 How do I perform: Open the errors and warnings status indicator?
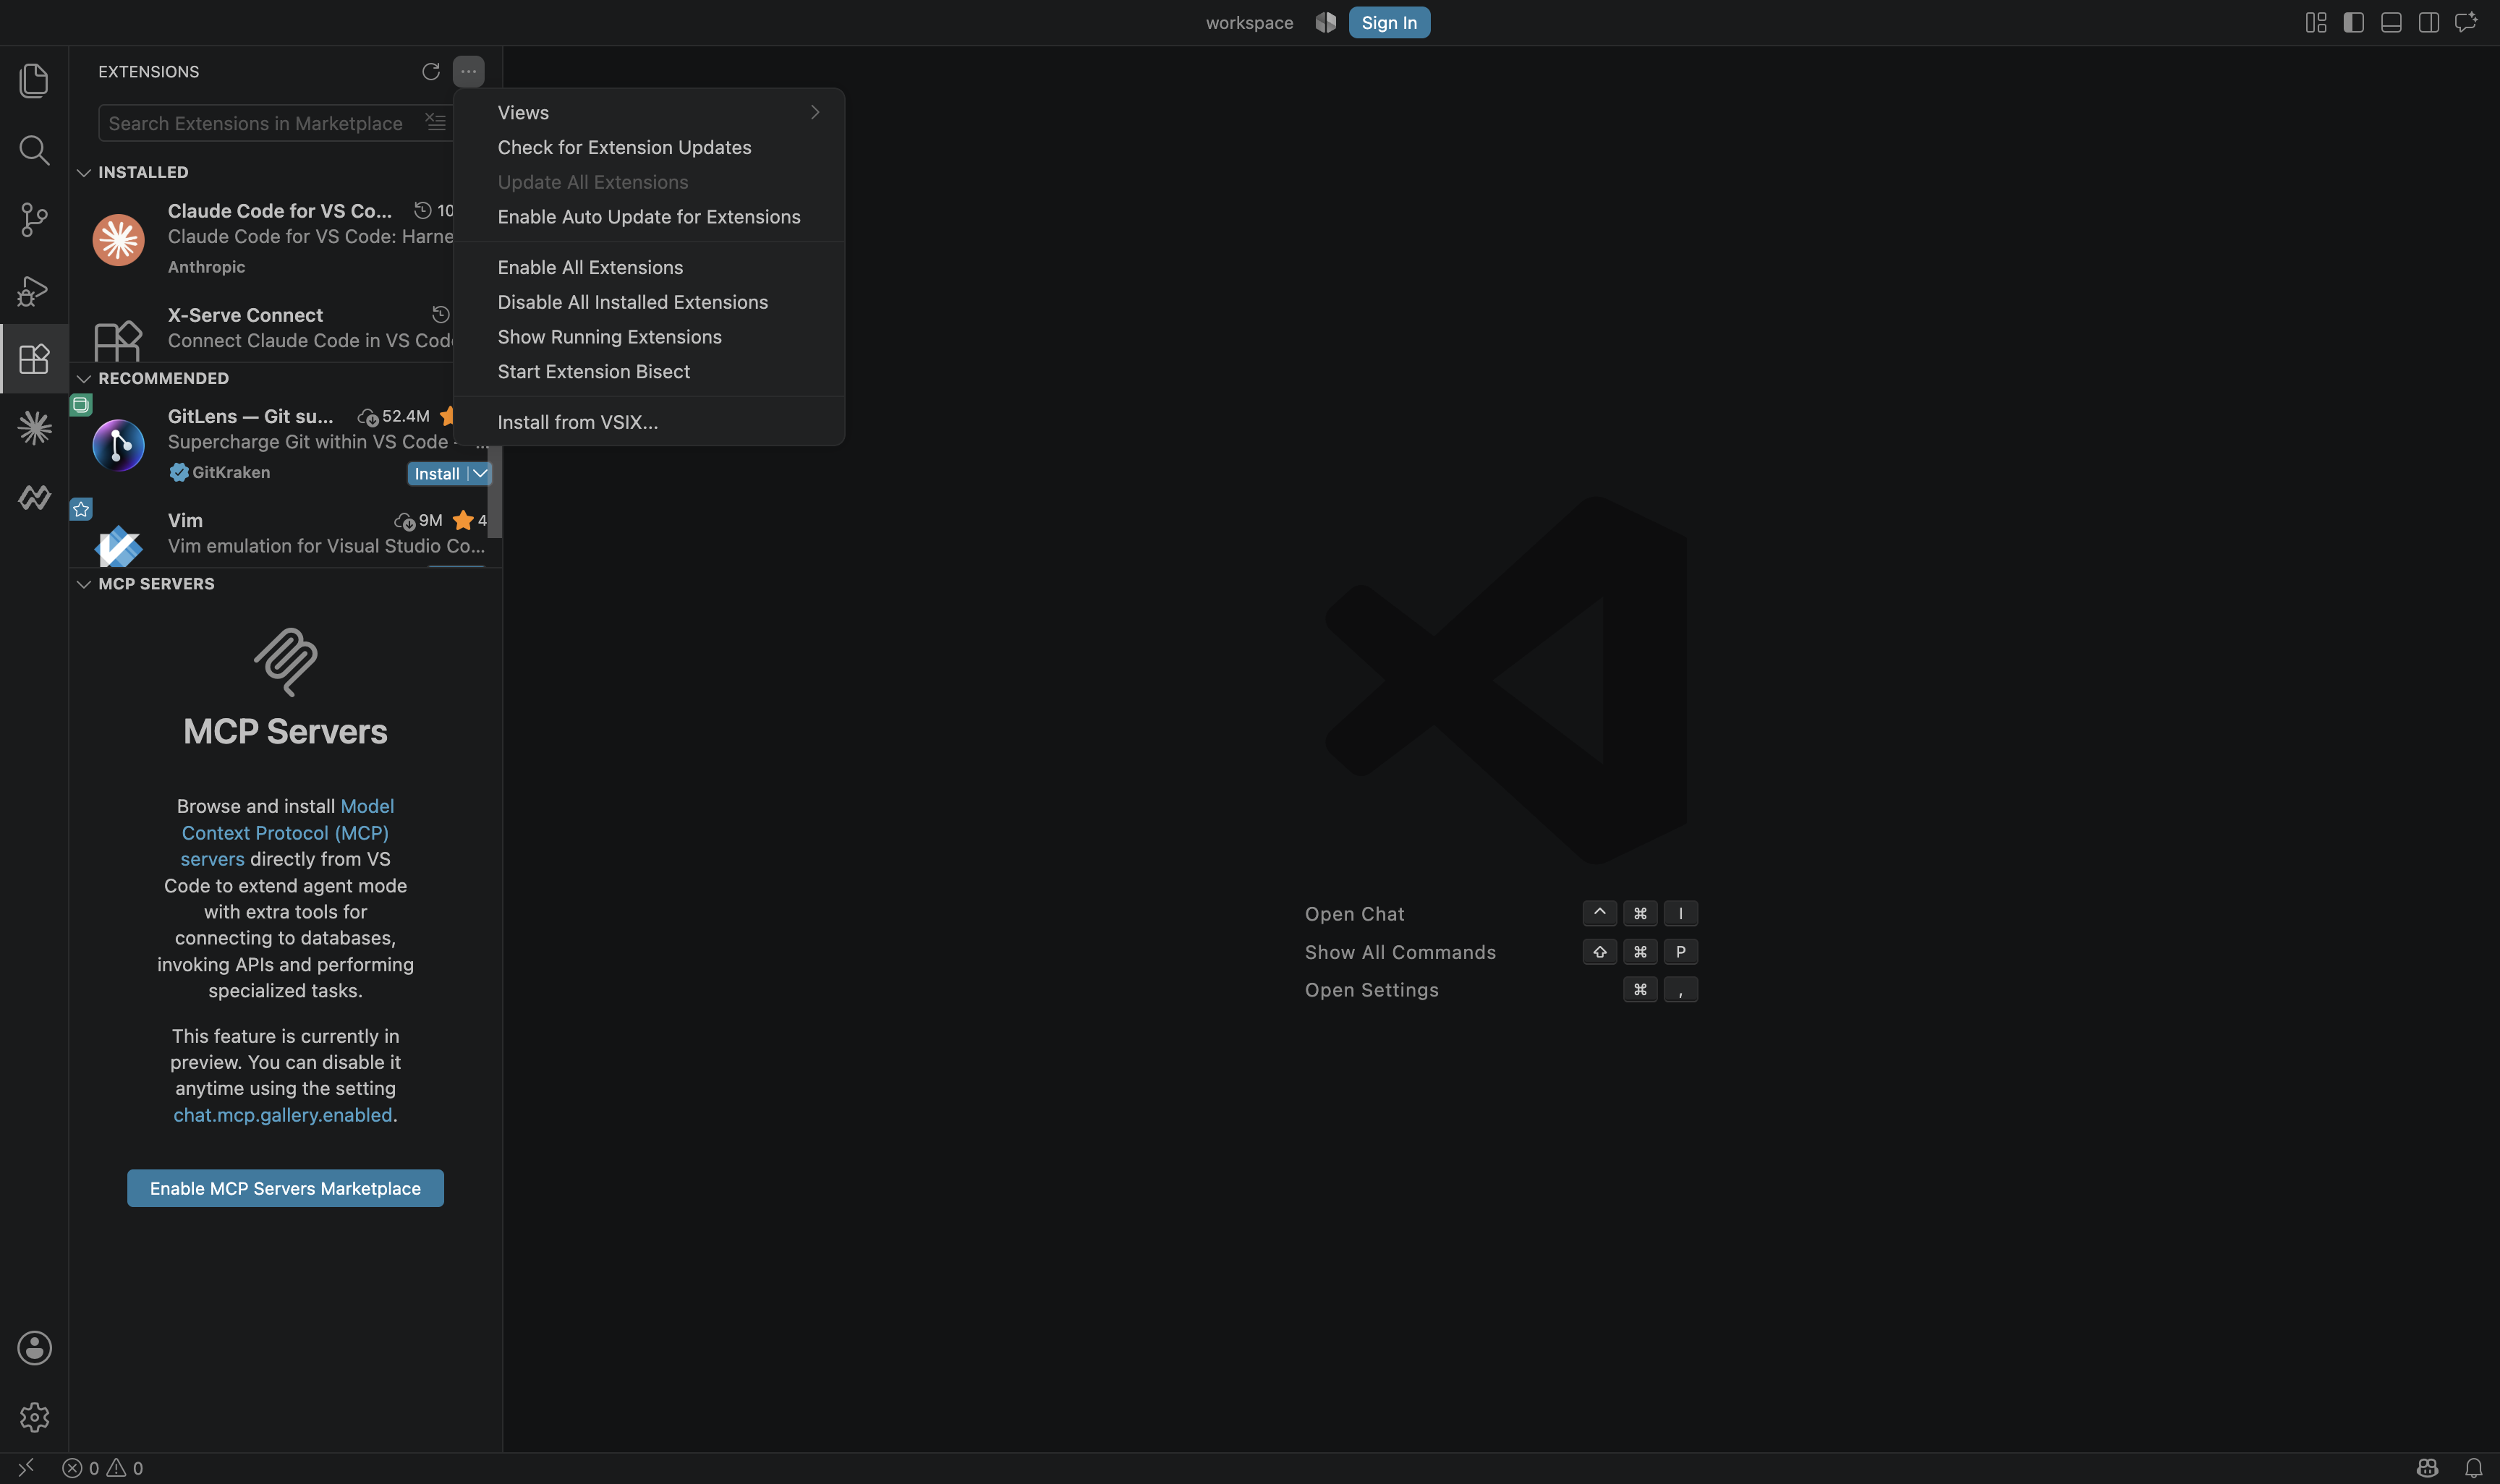pyautogui.click(x=103, y=1468)
